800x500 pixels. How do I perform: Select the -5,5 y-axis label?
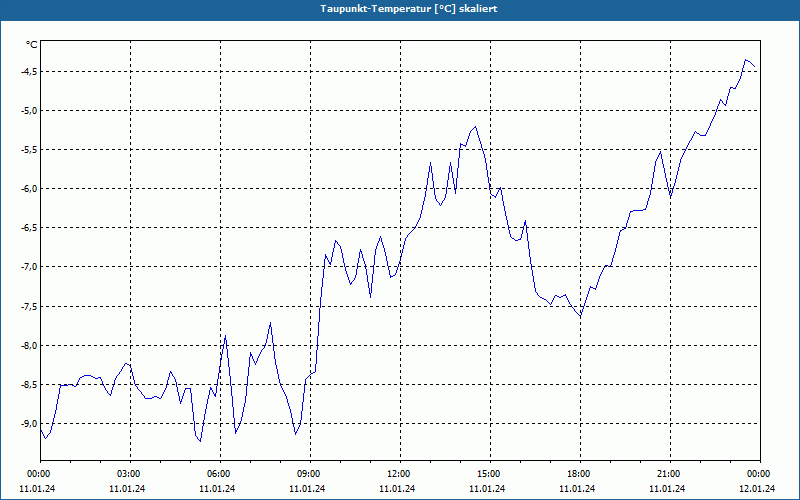click(29, 149)
